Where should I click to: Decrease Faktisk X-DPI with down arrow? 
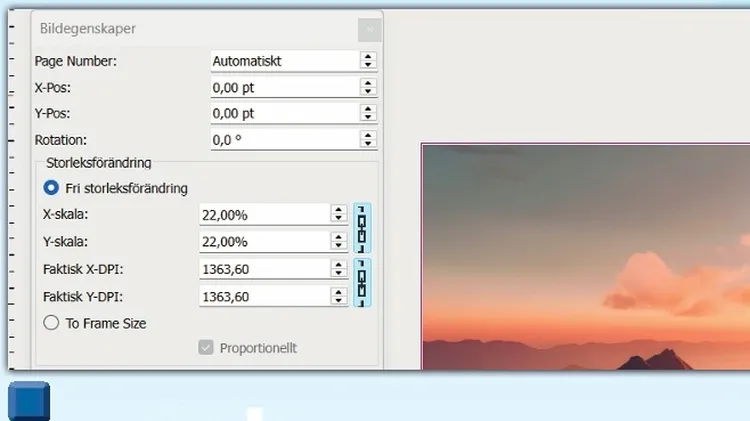click(339, 273)
